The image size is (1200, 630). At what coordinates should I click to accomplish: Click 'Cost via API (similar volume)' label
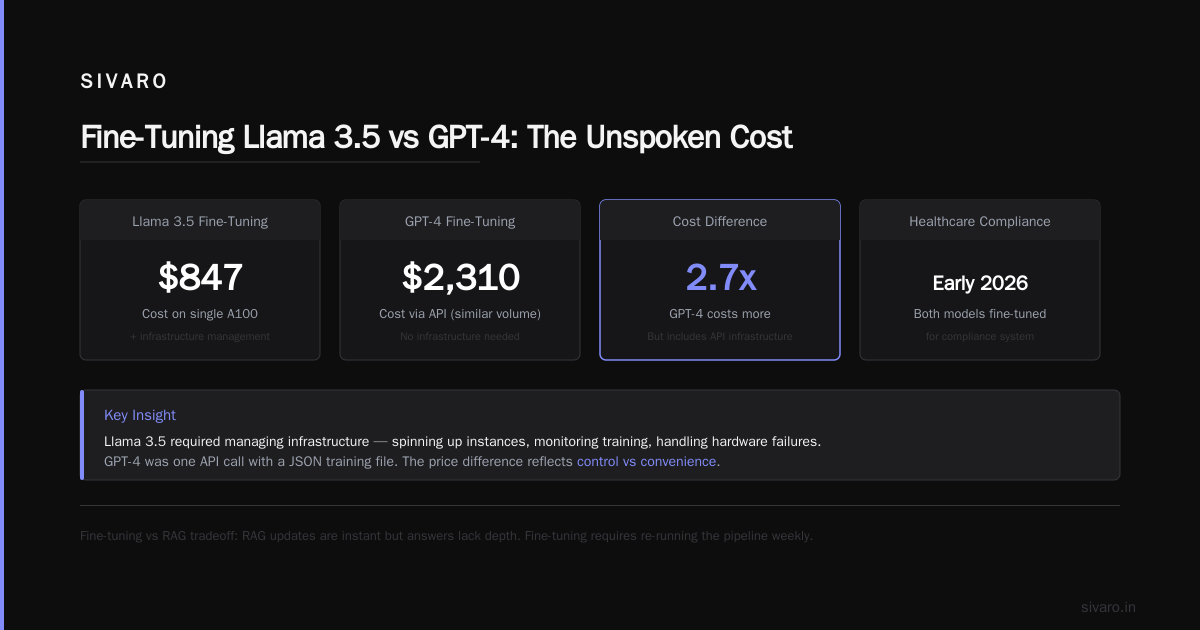pyautogui.click(x=460, y=314)
